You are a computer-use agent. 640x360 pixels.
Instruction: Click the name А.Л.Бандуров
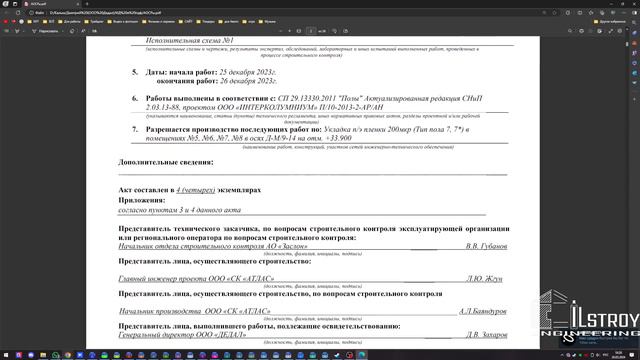click(483, 311)
